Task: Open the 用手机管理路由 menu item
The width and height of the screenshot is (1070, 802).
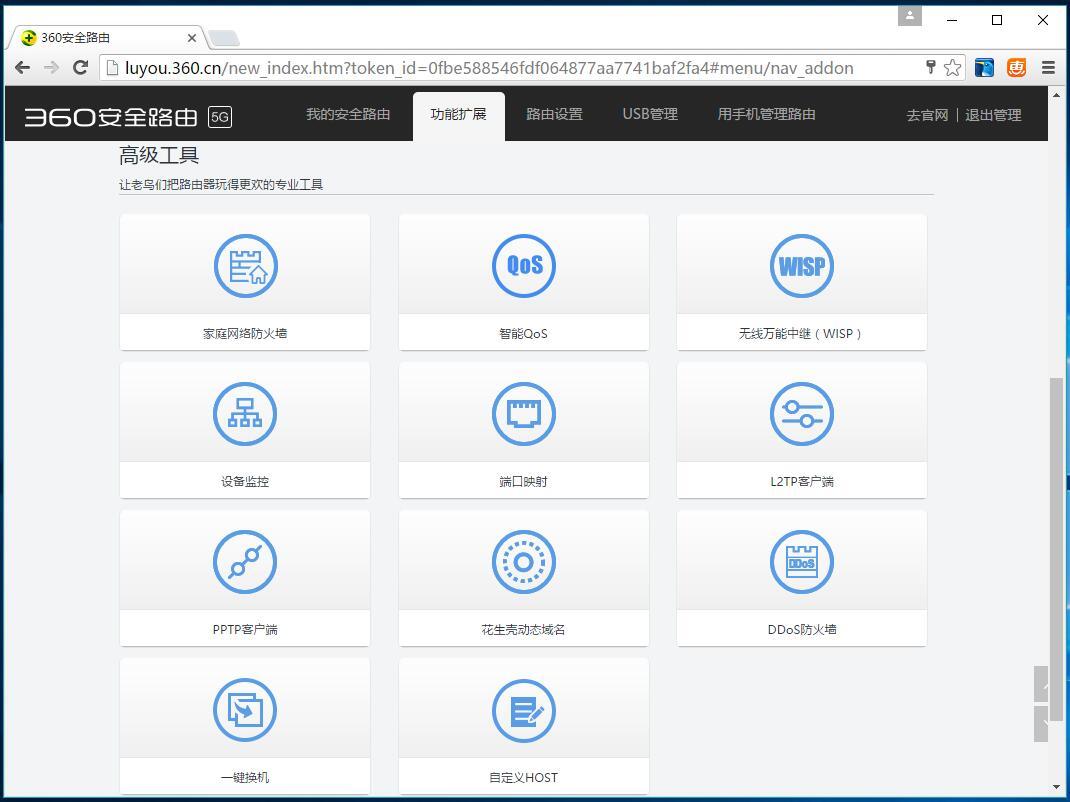Action: click(x=766, y=114)
